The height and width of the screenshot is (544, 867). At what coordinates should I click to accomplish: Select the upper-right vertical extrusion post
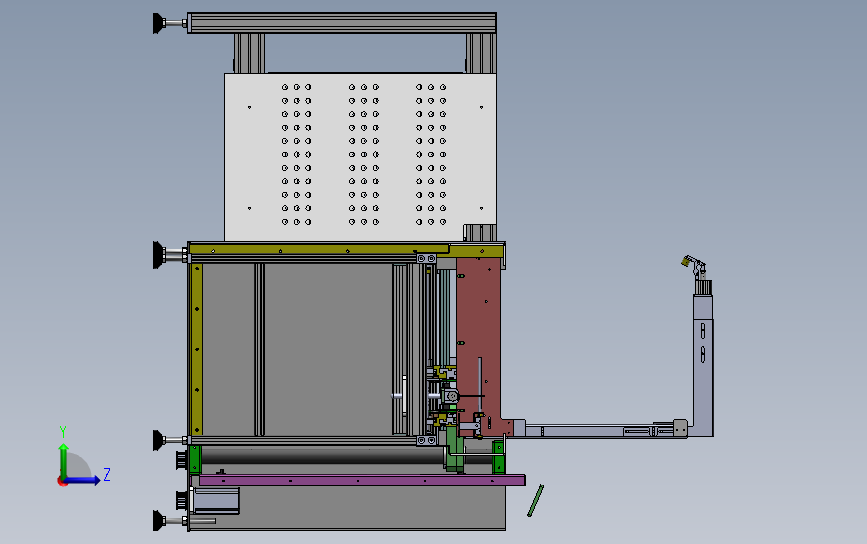pyautogui.click(x=480, y=53)
